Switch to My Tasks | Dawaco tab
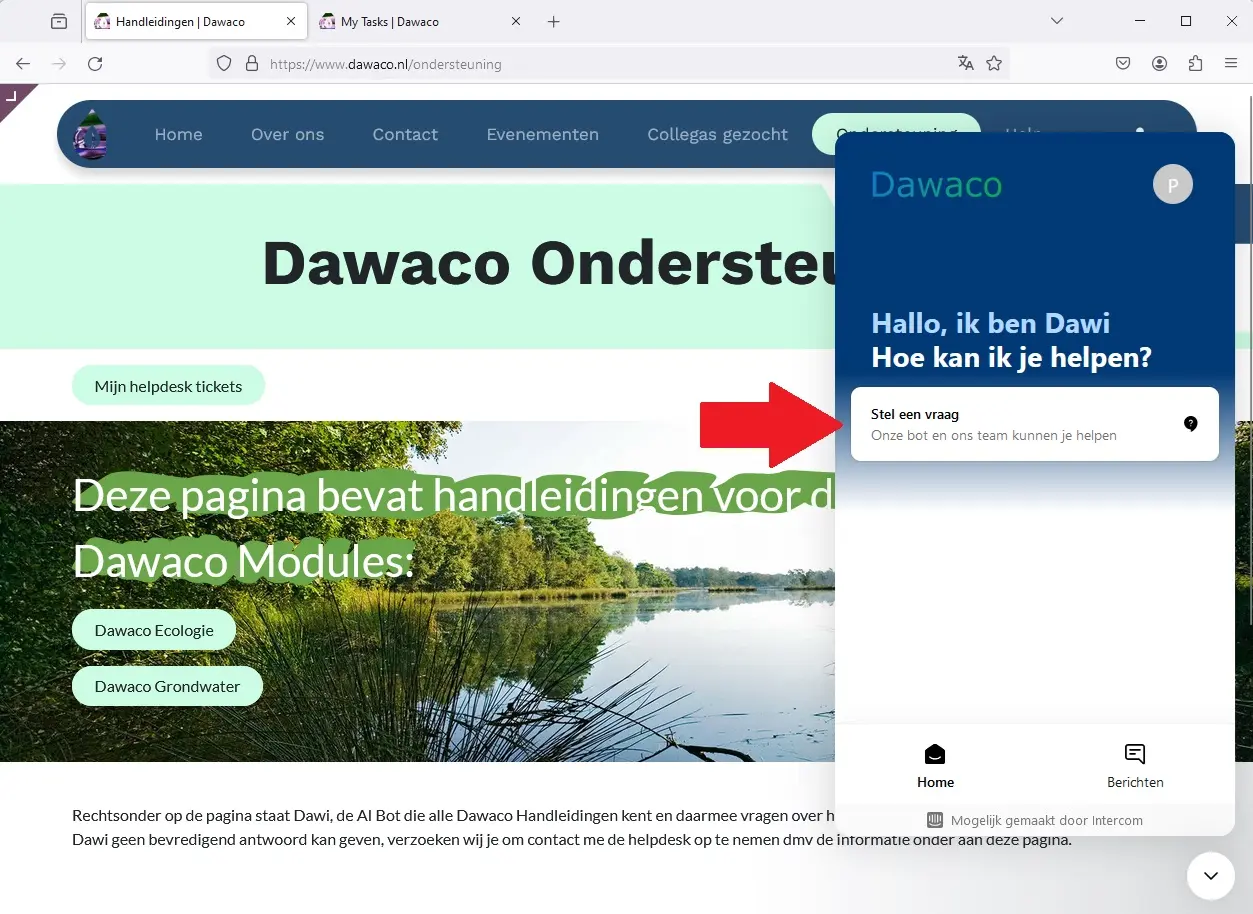 tap(422, 21)
